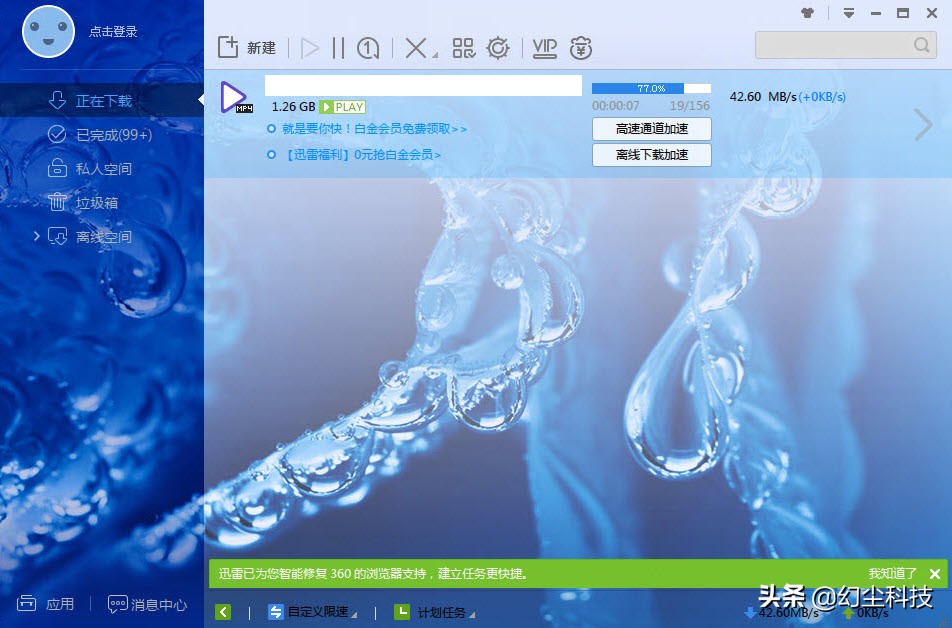The image size is (952, 628).
Task: Open the batch operations icon
Action: point(464,47)
